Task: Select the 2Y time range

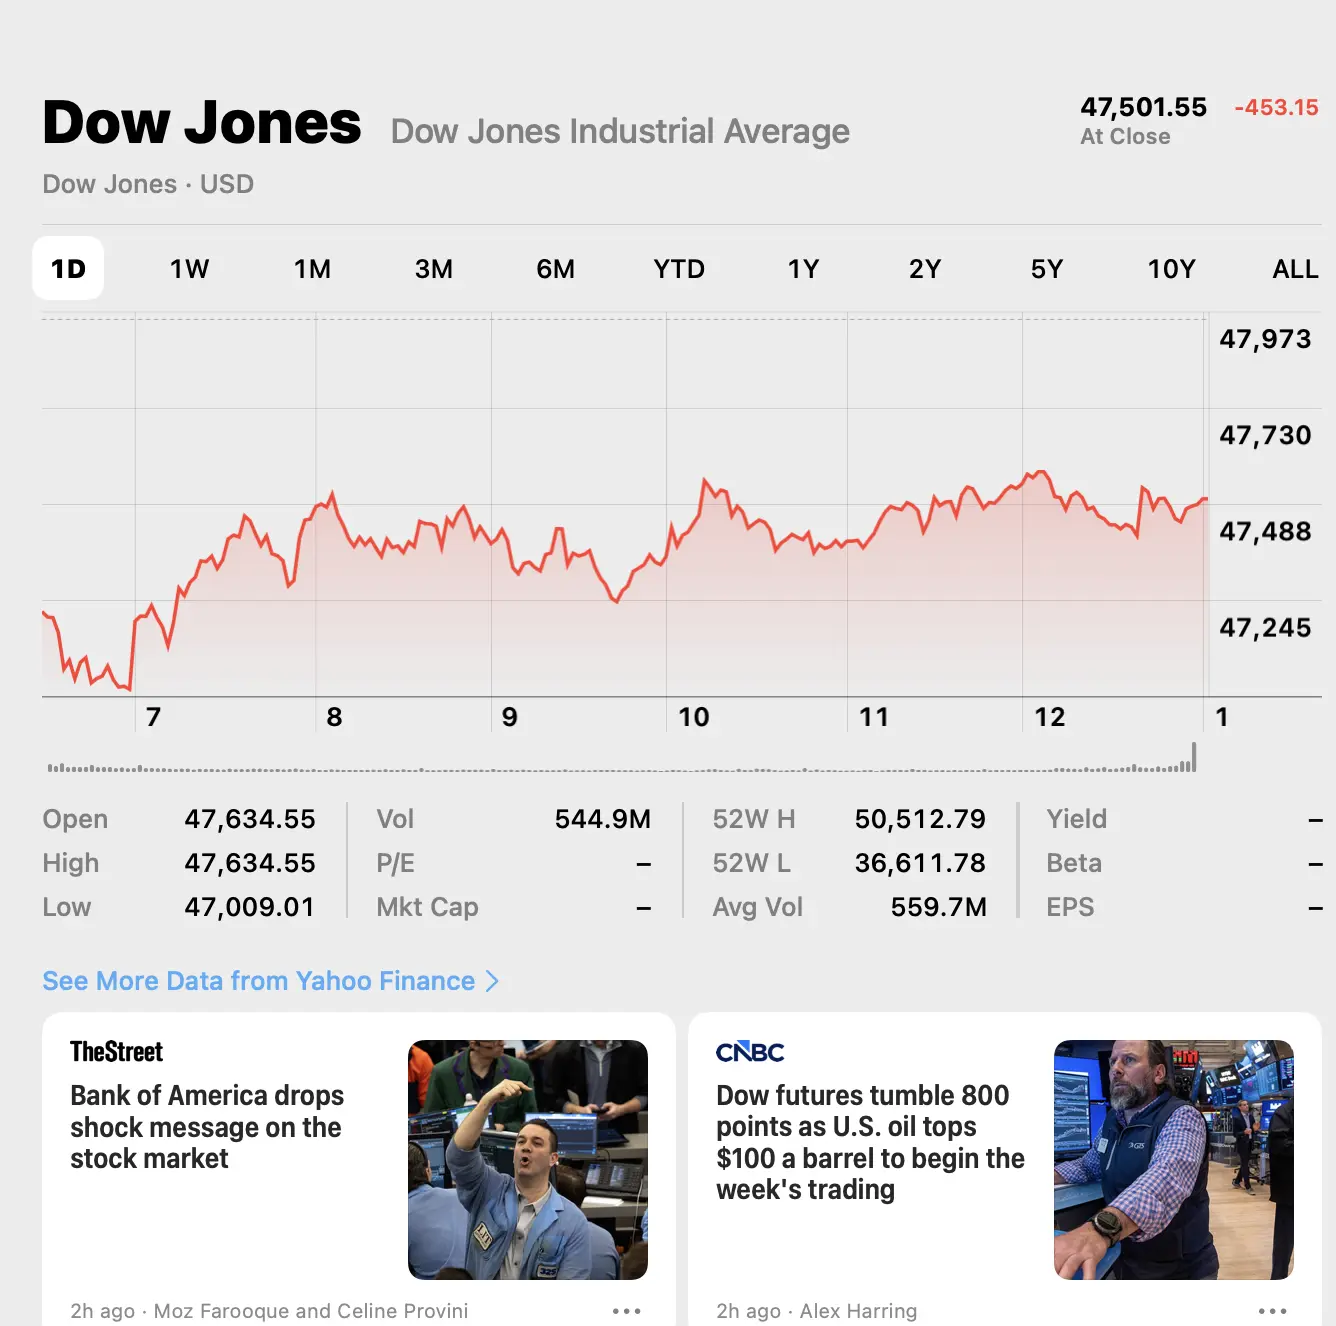Action: 924,268
